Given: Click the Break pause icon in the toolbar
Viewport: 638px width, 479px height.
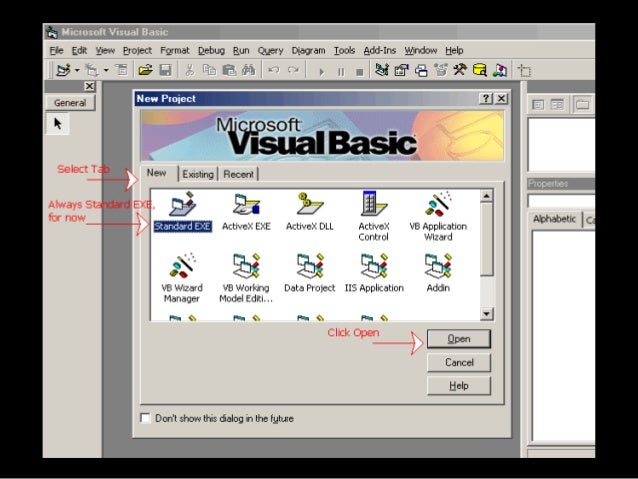Looking at the screenshot, I should coord(341,72).
